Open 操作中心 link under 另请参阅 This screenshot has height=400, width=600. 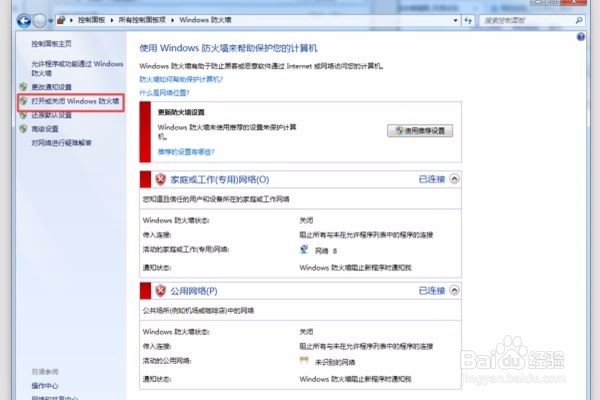click(45, 385)
